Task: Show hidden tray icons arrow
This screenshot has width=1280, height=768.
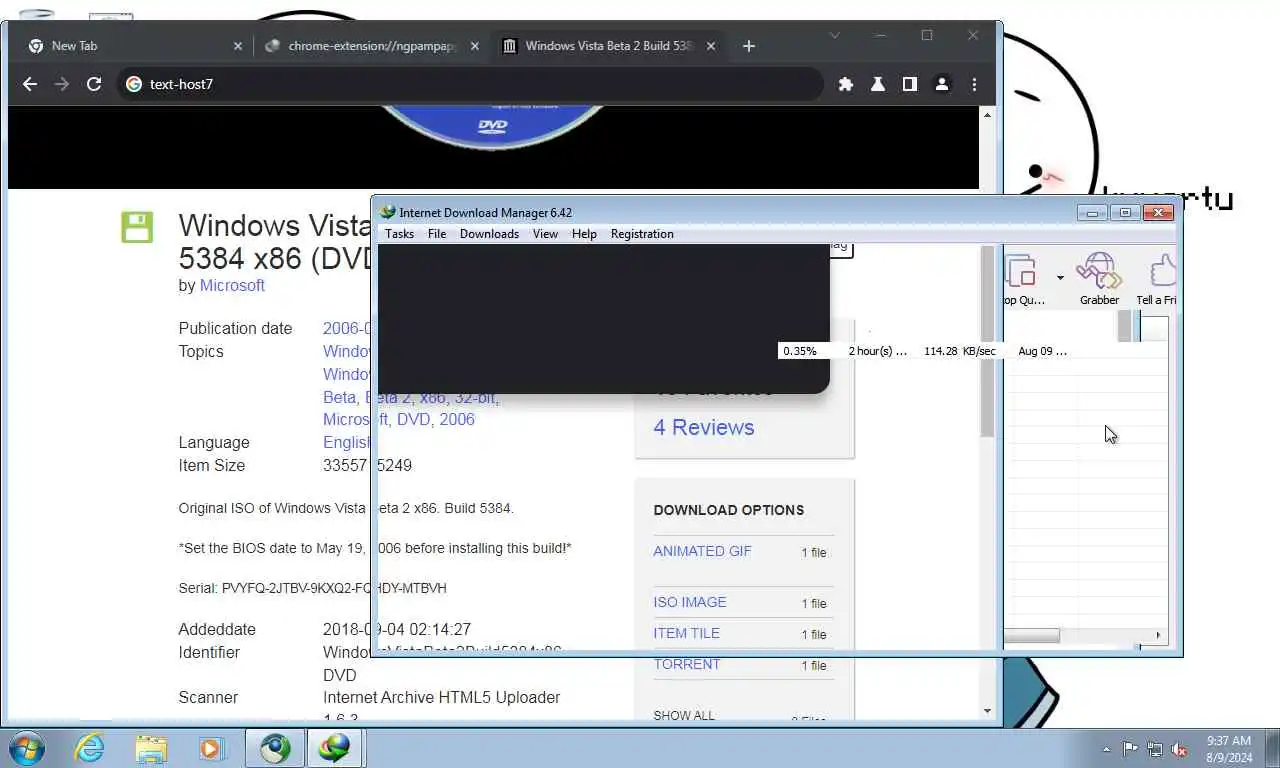Action: pyautogui.click(x=1106, y=749)
